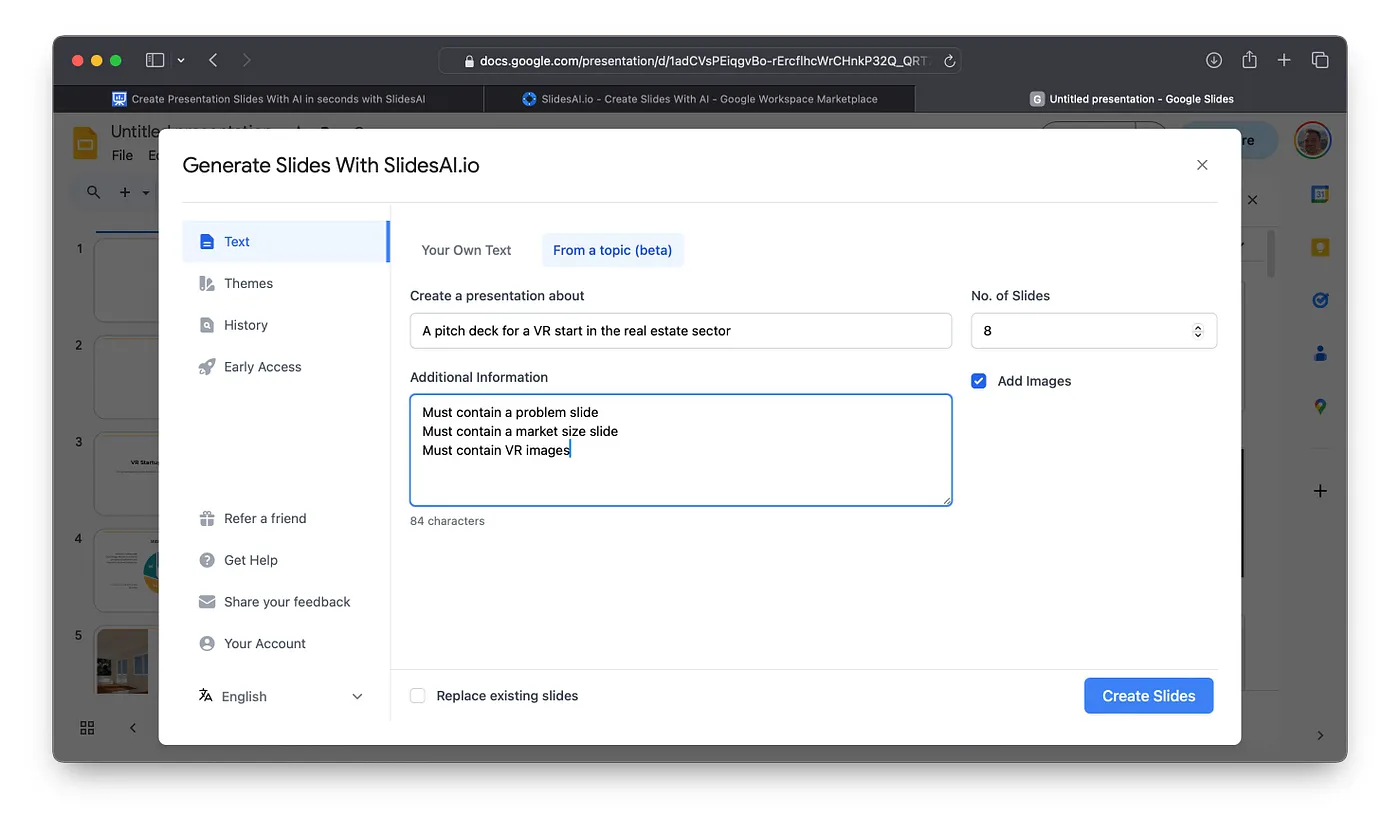Open Your Account profile icon
Image resolution: width=1400 pixels, height=832 pixels.
[207, 644]
